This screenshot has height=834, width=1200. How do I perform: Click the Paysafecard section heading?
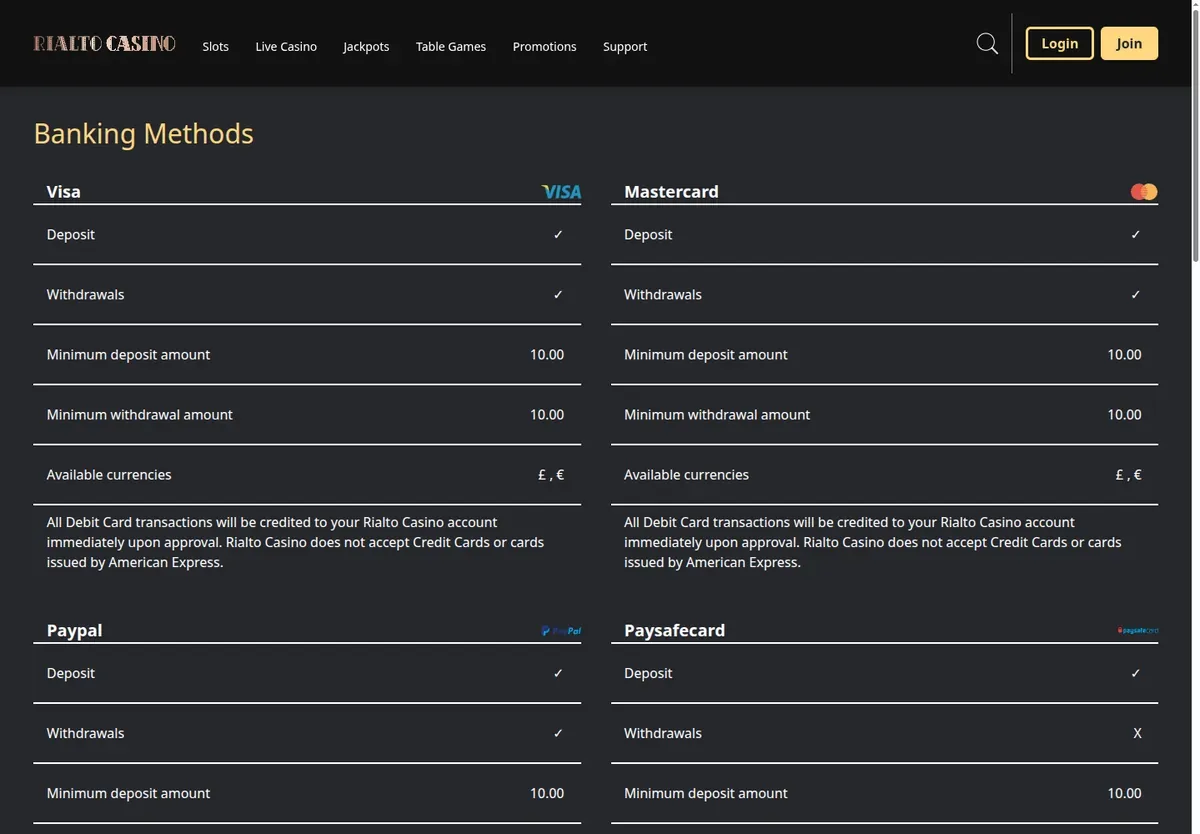click(675, 630)
